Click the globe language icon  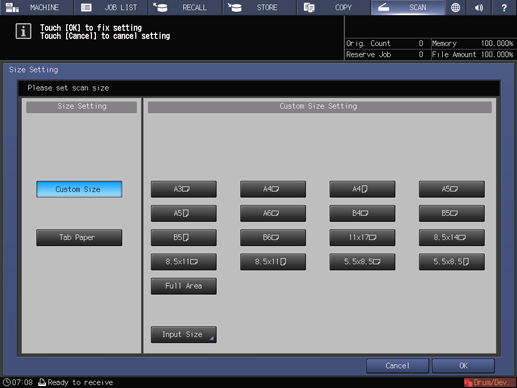tap(455, 7)
